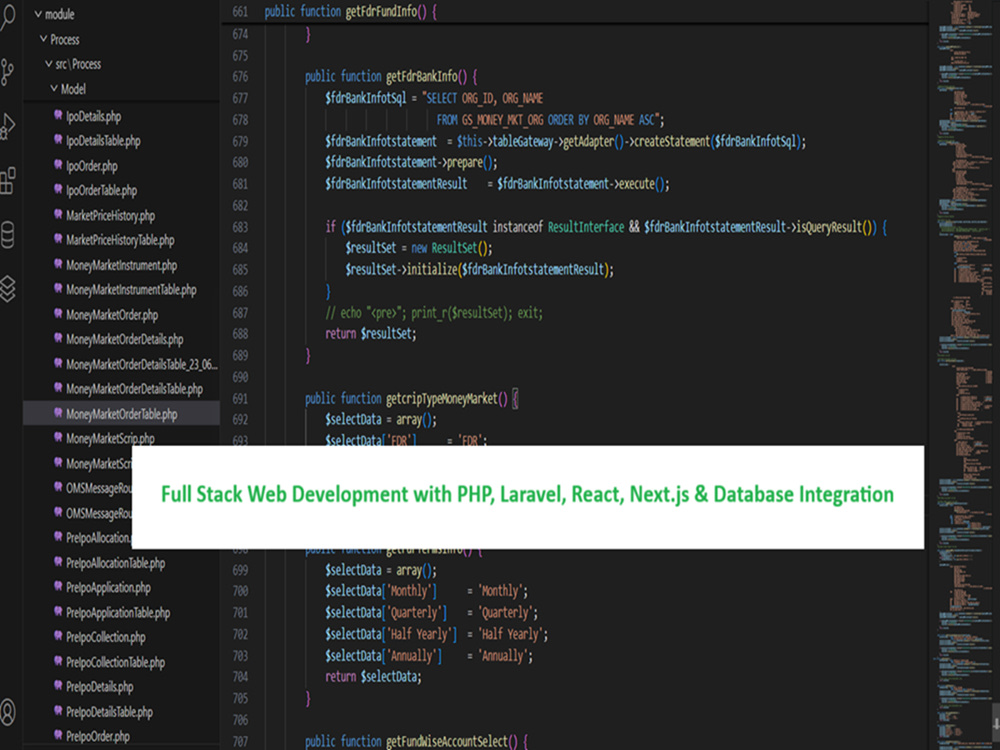
Task: Open PreIpoDetailsTable.php file
Action: click(x=109, y=712)
